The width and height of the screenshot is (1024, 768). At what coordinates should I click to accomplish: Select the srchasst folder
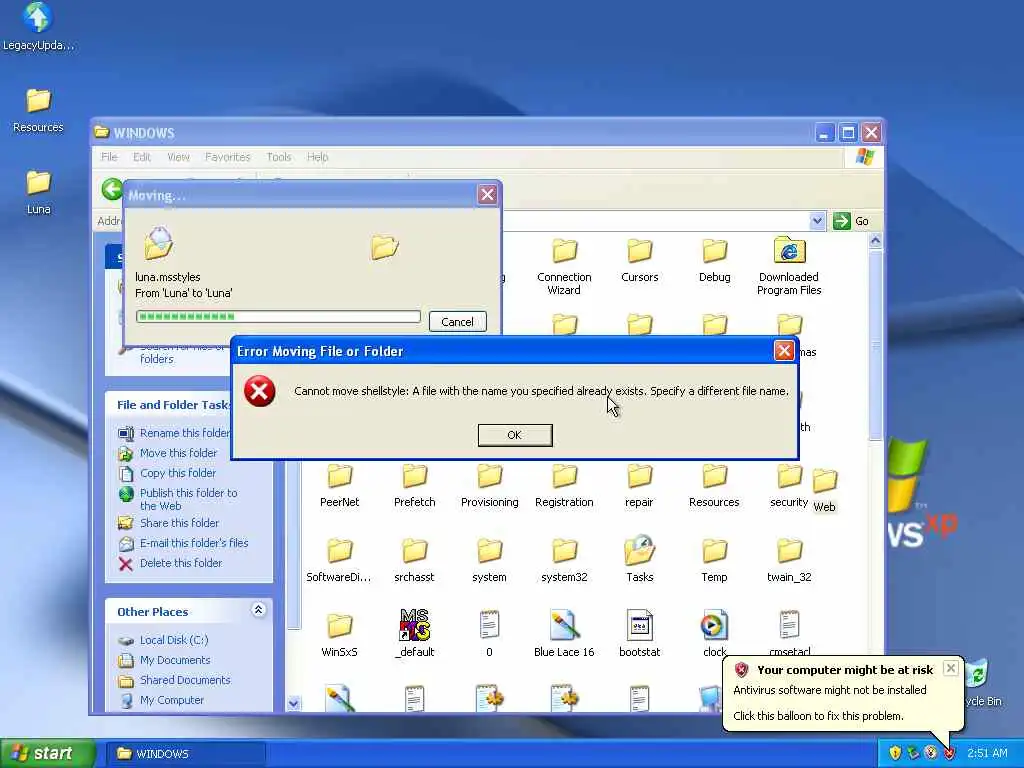[x=414, y=561]
